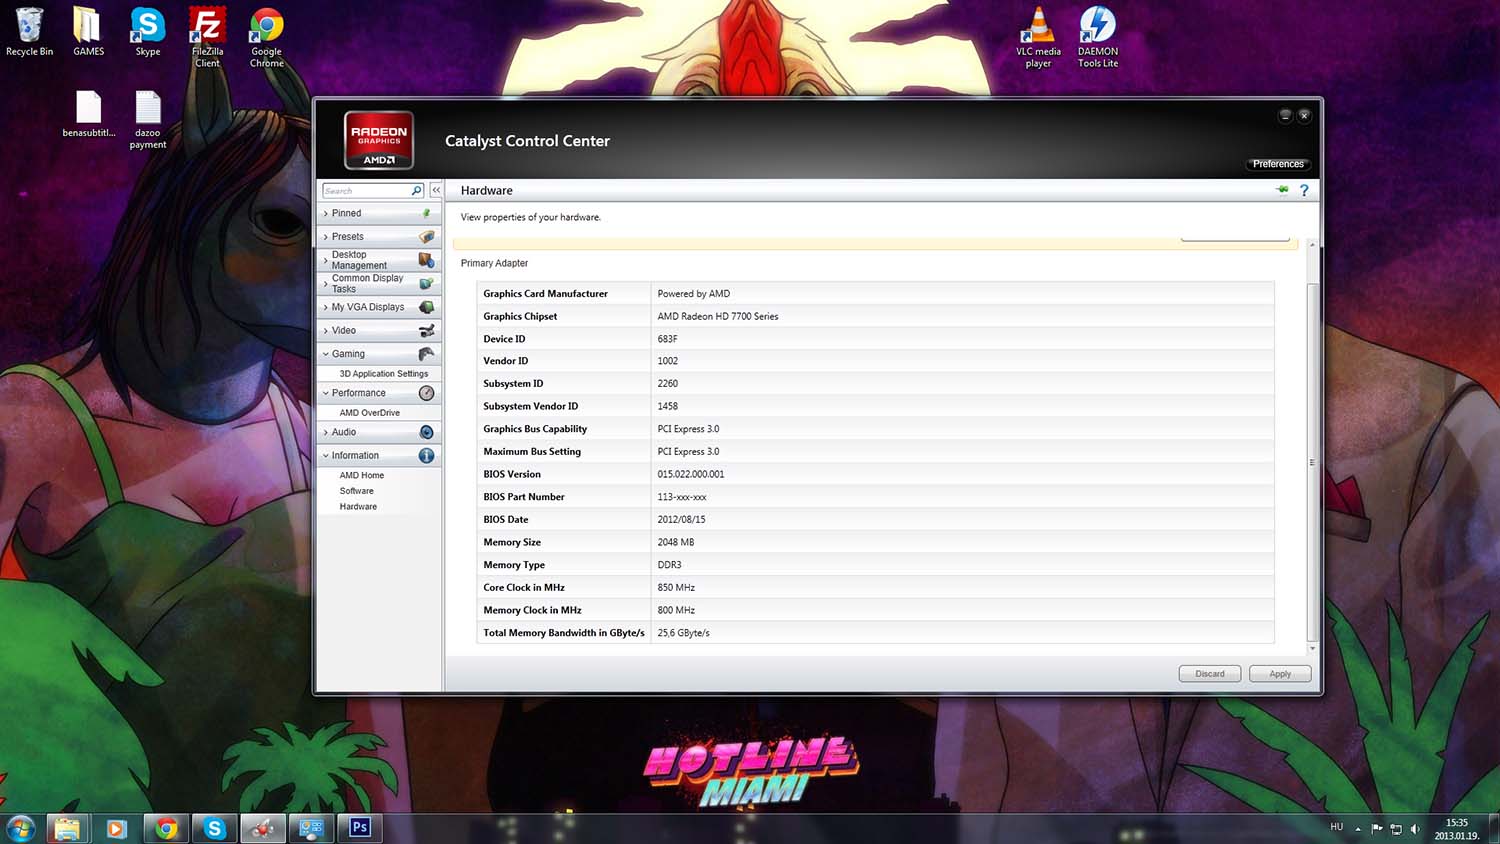The image size is (1500, 844).
Task: Click the pin icon on the Pinned row
Action: click(x=427, y=213)
